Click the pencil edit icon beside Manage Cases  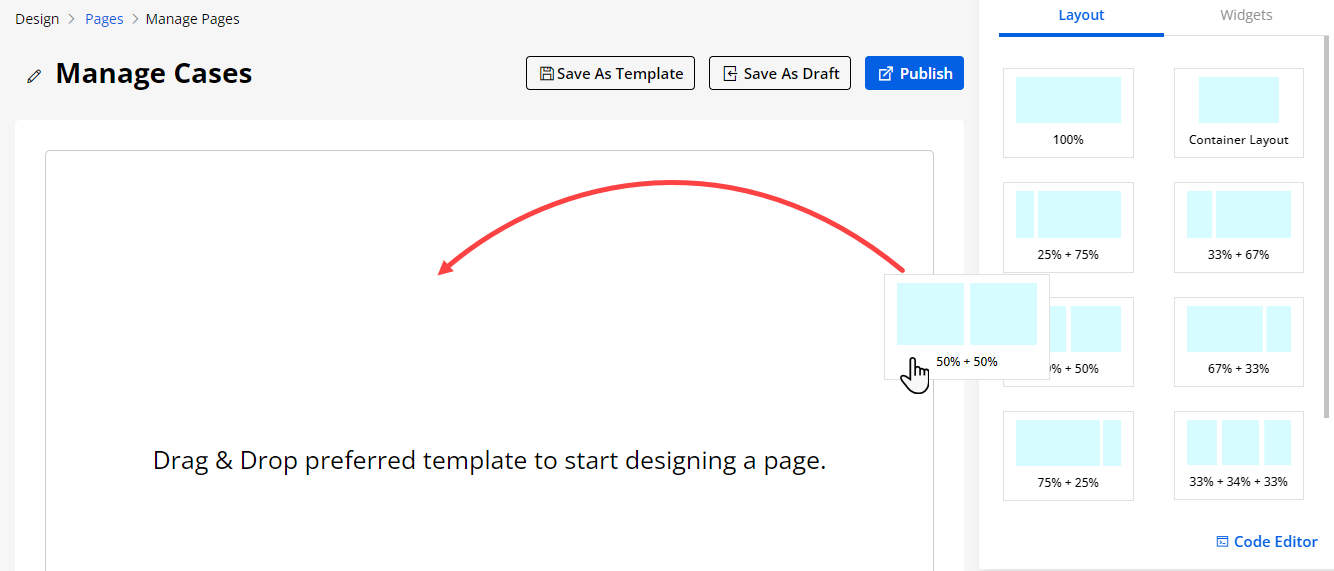[x=35, y=75]
